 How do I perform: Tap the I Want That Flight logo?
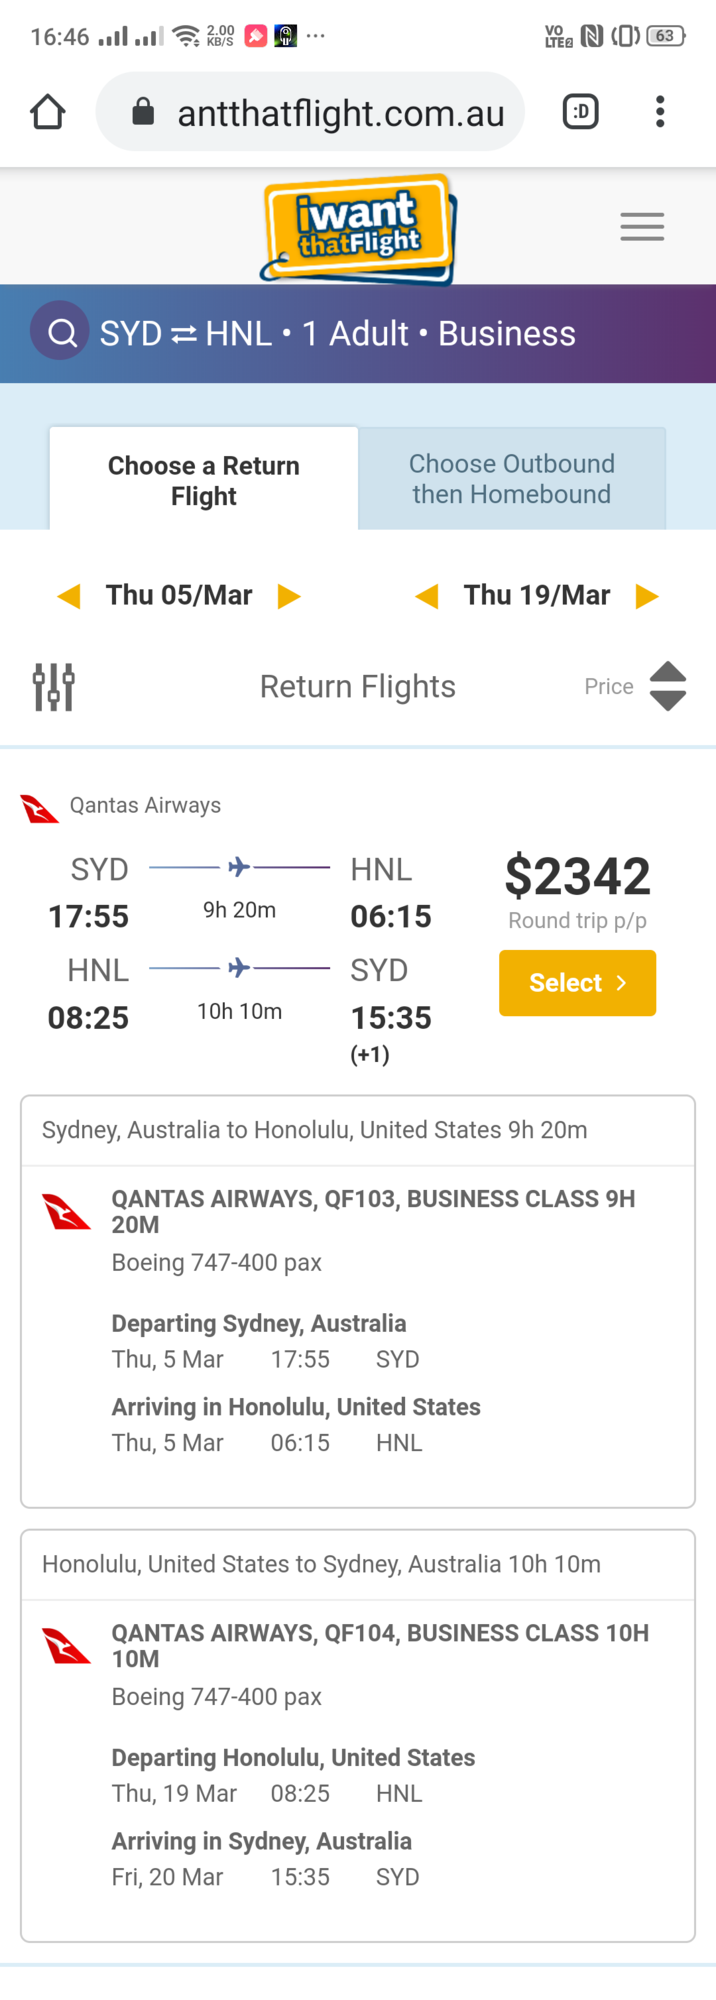pyautogui.click(x=358, y=228)
